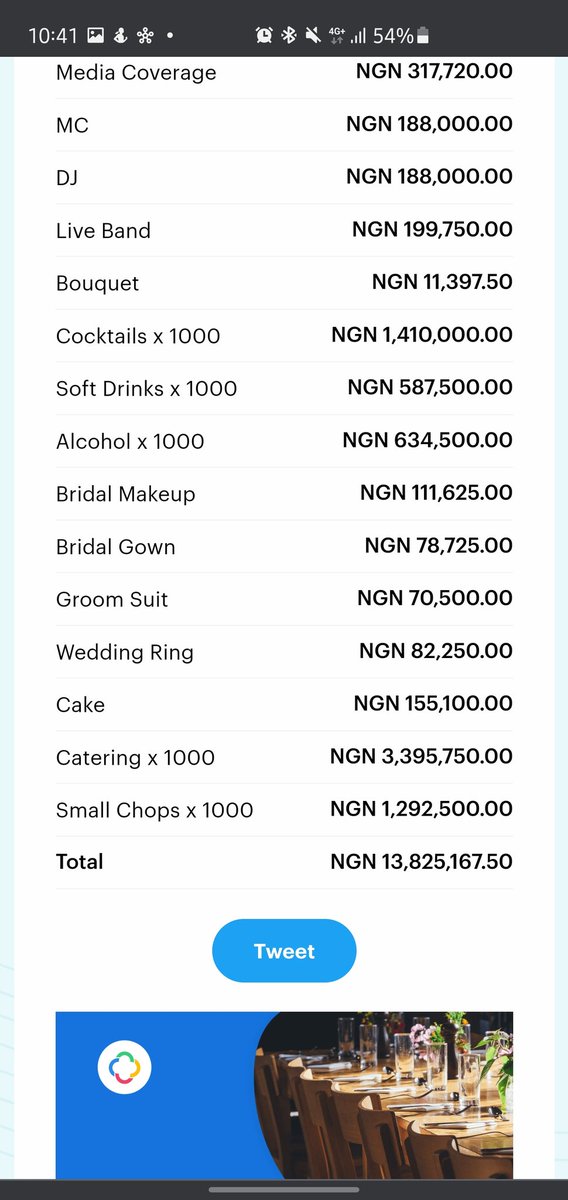Tap the colorful circular logo in banner
The width and height of the screenshot is (568, 1200).
click(124, 1067)
